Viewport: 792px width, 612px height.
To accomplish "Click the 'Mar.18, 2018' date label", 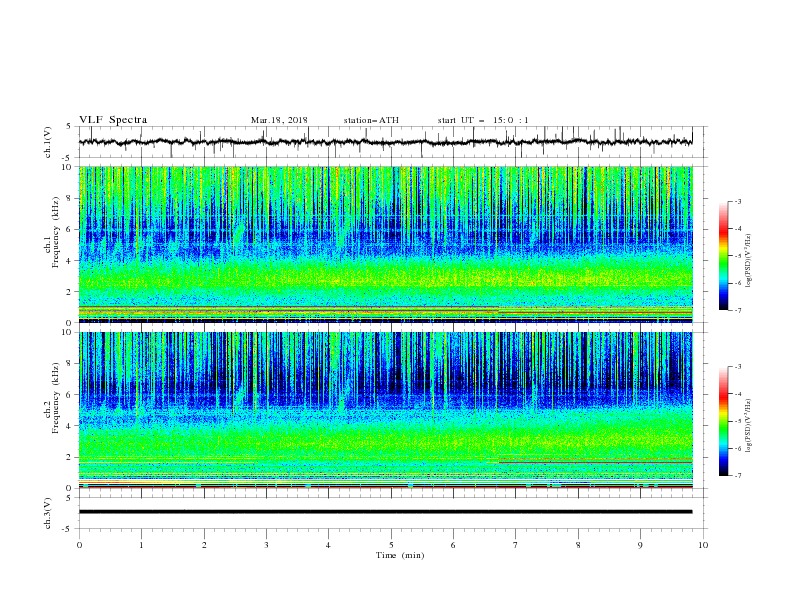I will (279, 120).
